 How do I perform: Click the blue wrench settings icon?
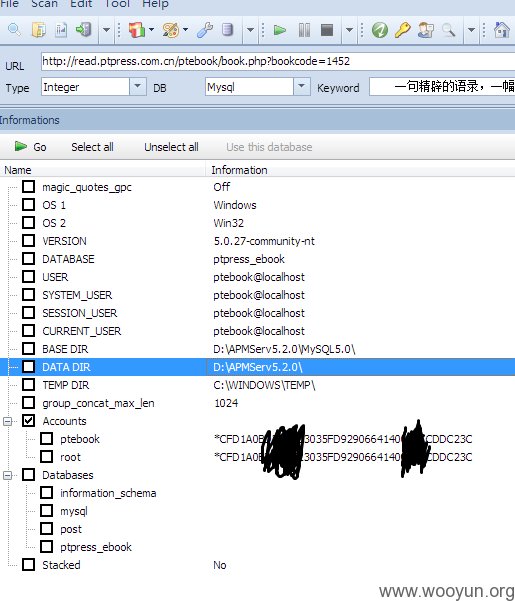pyautogui.click(x=205, y=30)
